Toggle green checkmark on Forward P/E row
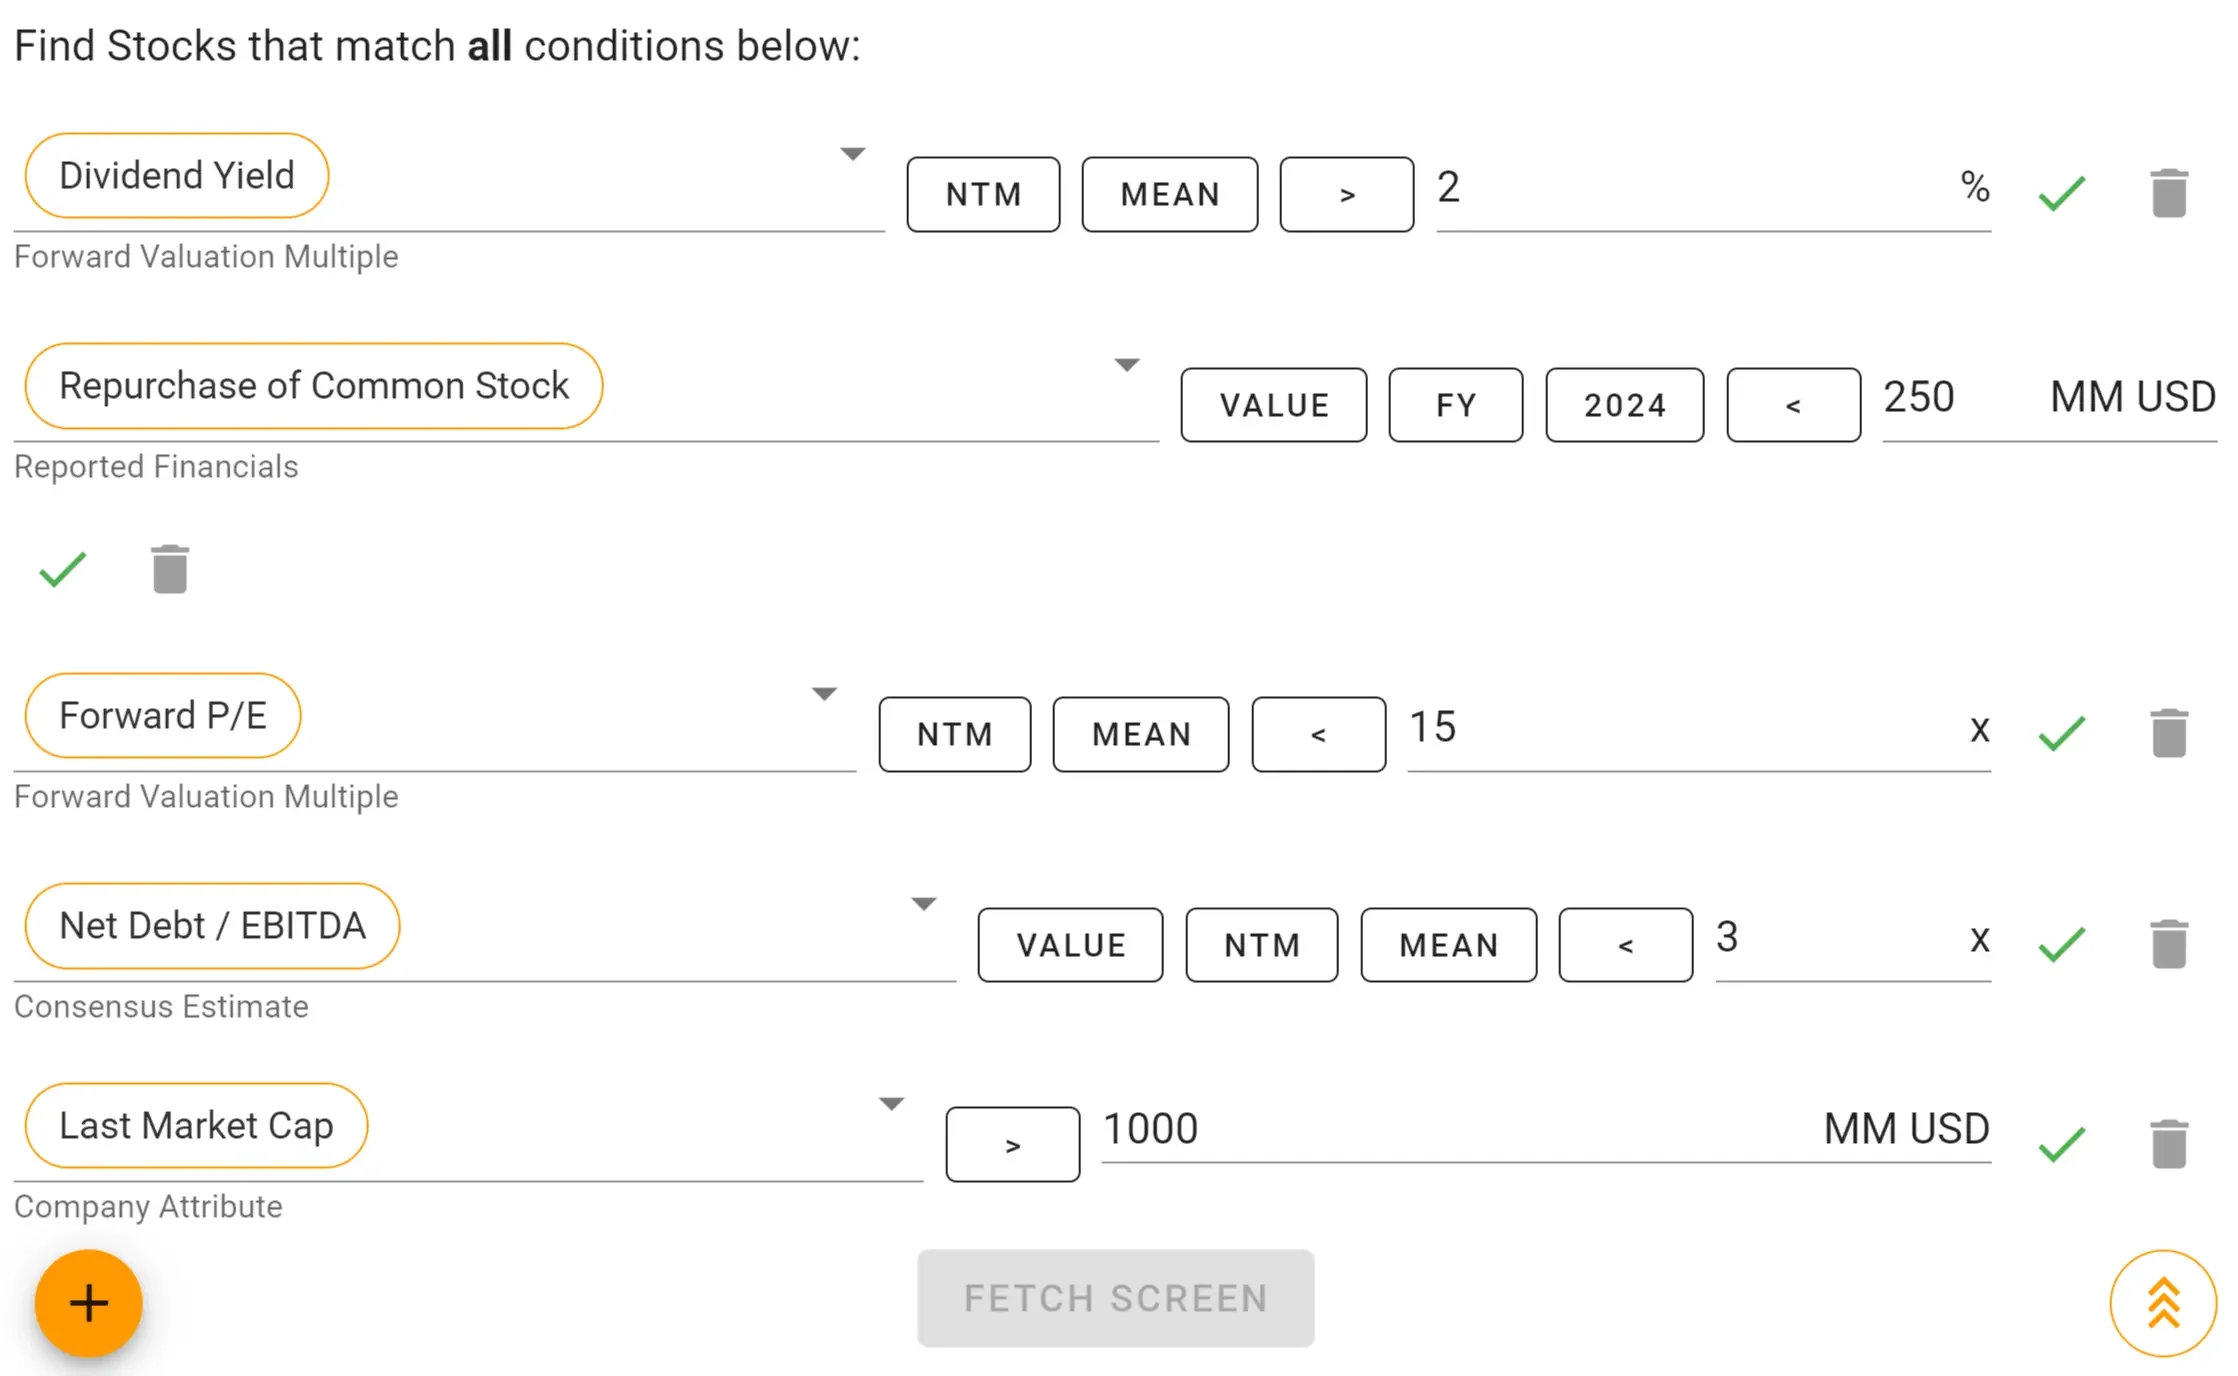Image resolution: width=2238 pixels, height=1376 pixels. (x=2061, y=733)
